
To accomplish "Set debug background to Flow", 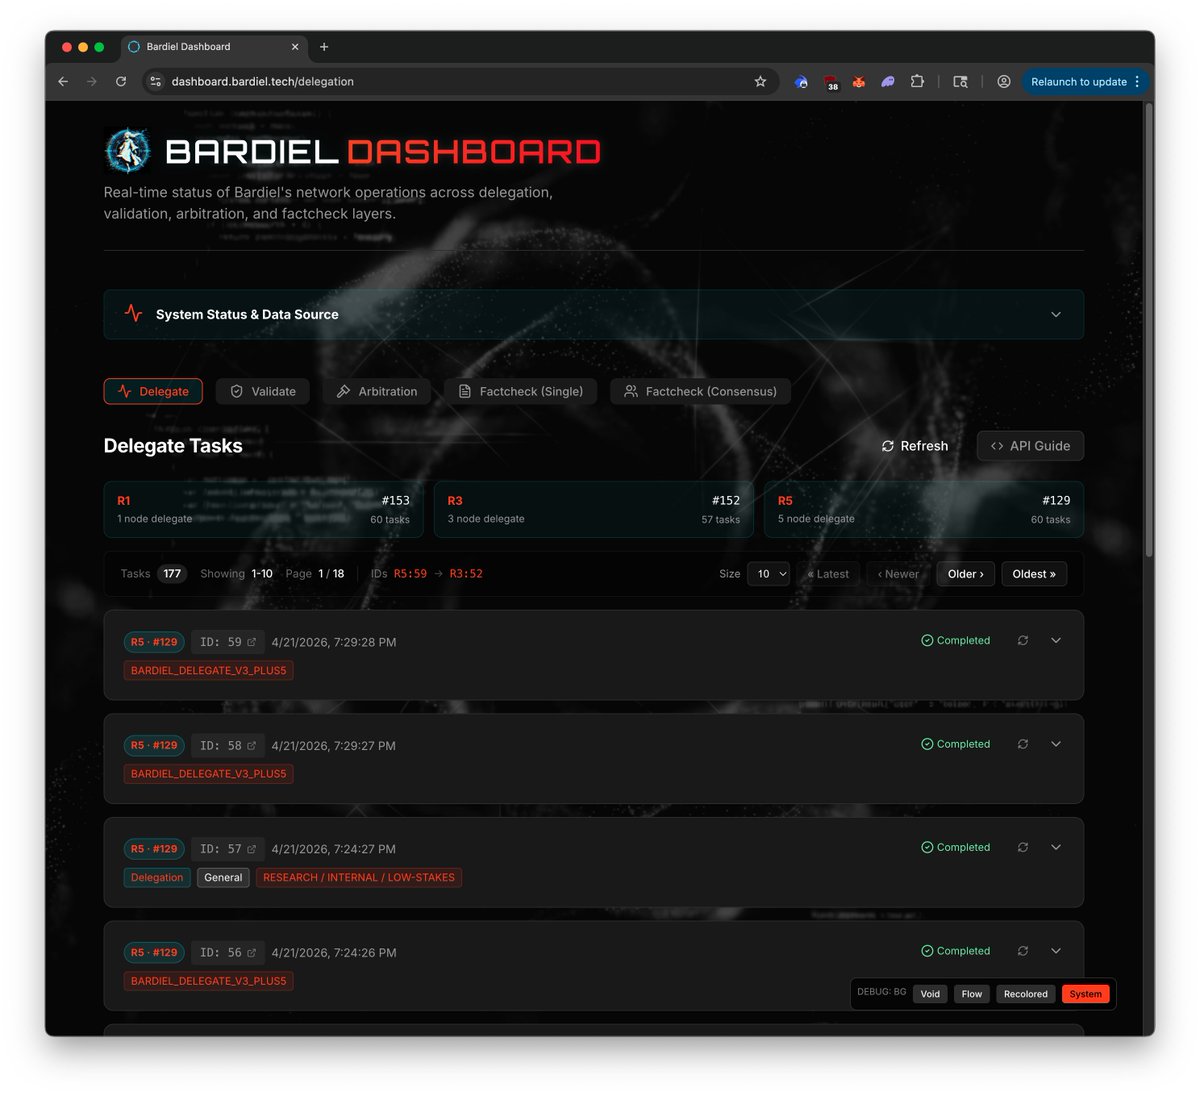I will point(972,994).
